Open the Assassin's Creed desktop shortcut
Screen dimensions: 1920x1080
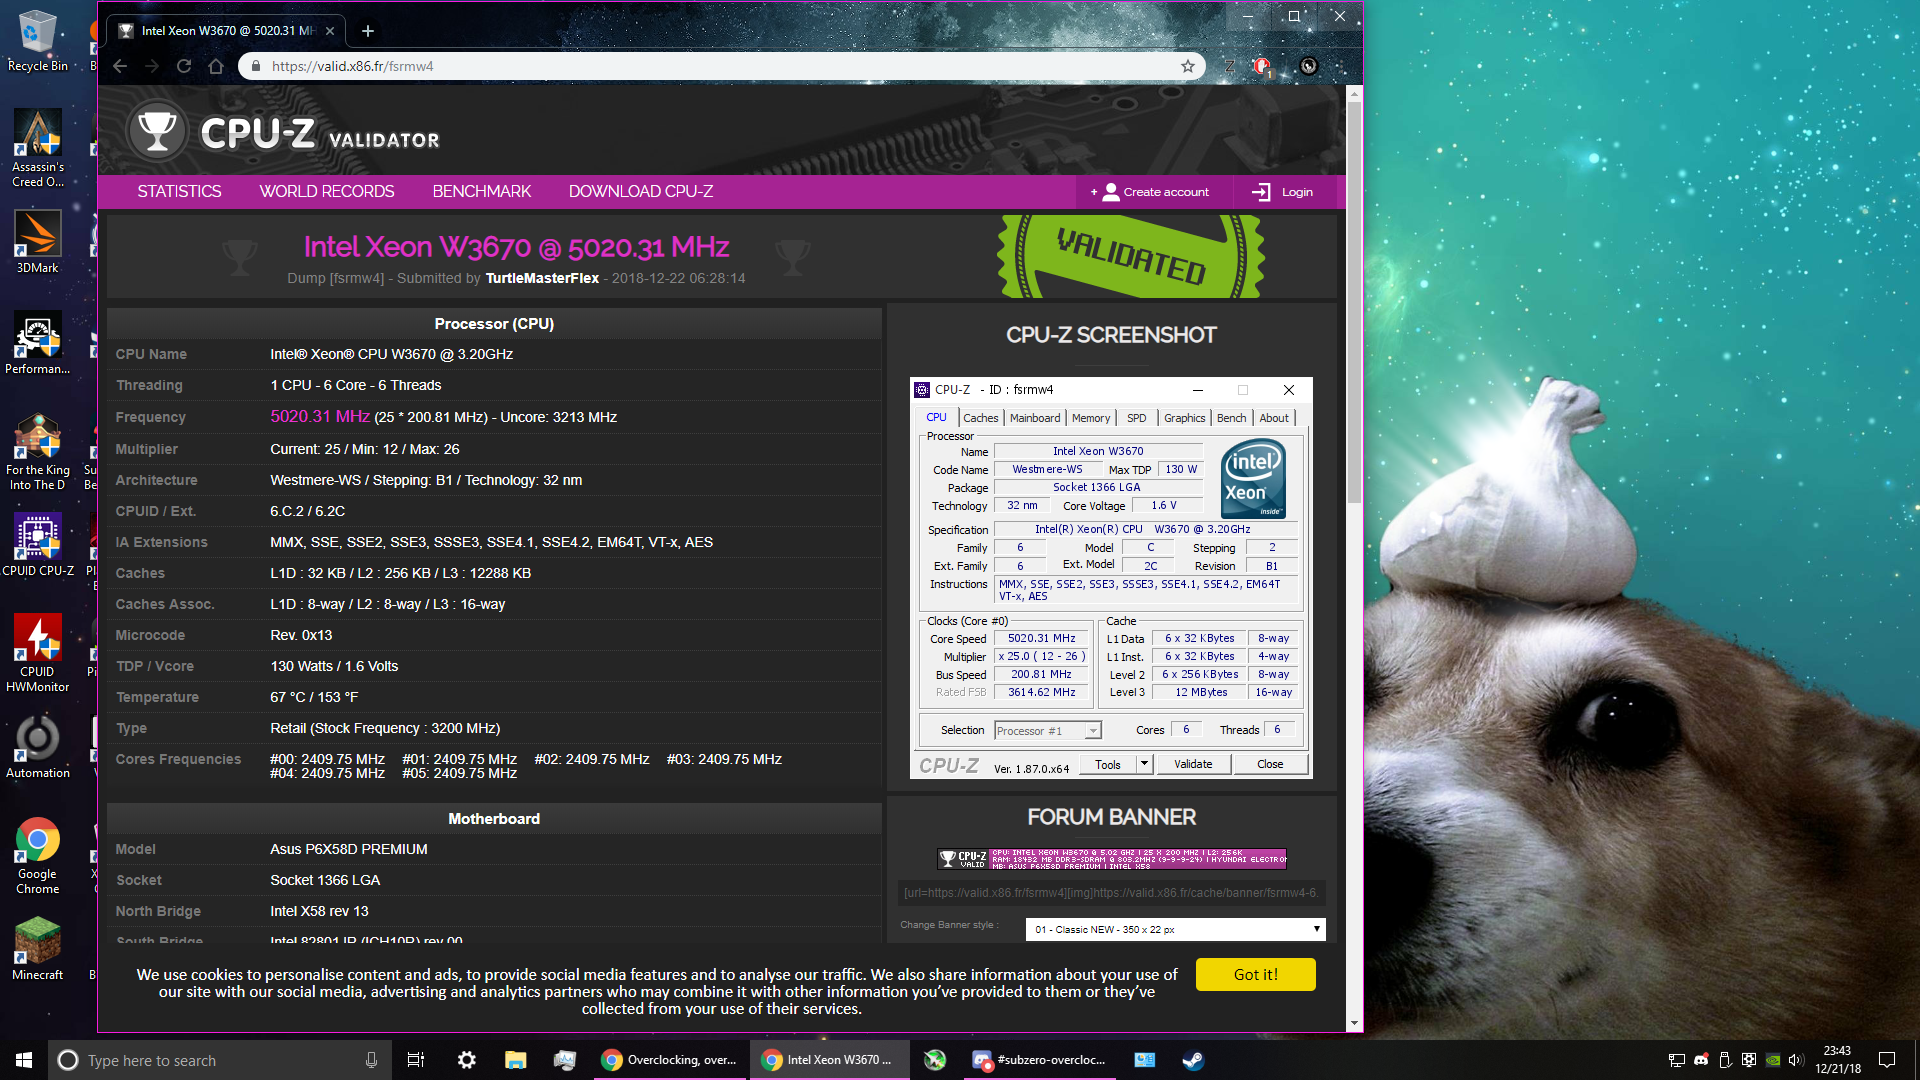[x=37, y=148]
